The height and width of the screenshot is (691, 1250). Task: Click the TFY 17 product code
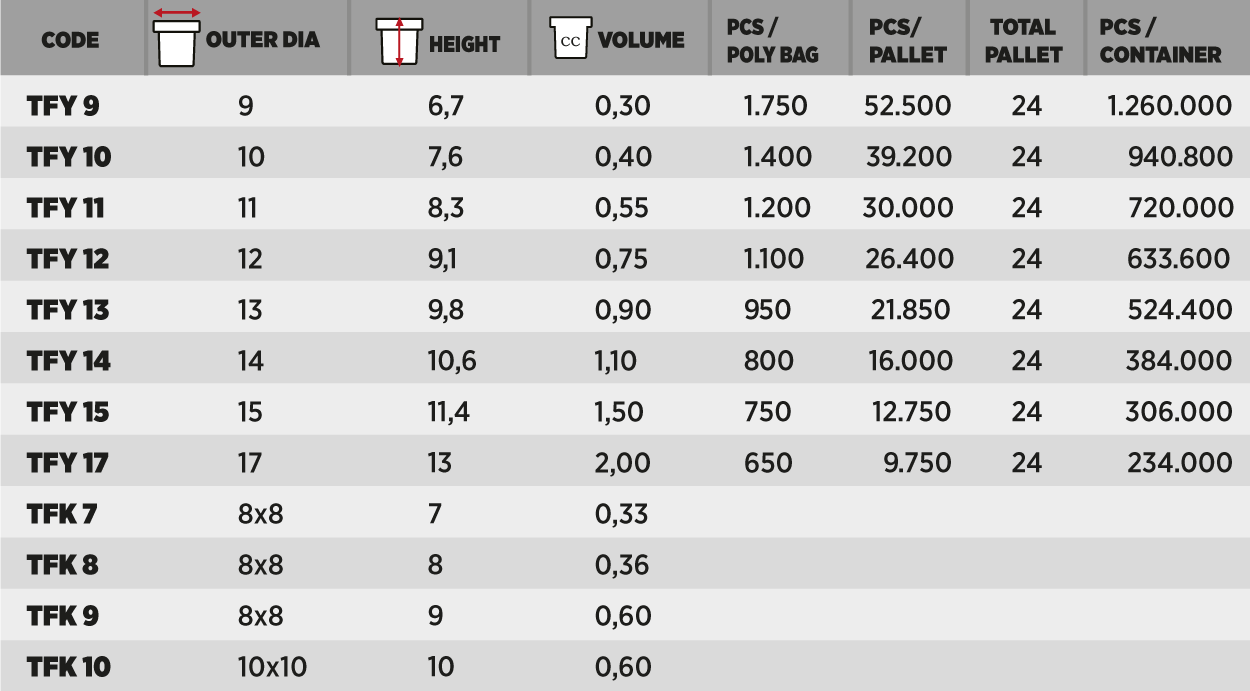point(68,463)
